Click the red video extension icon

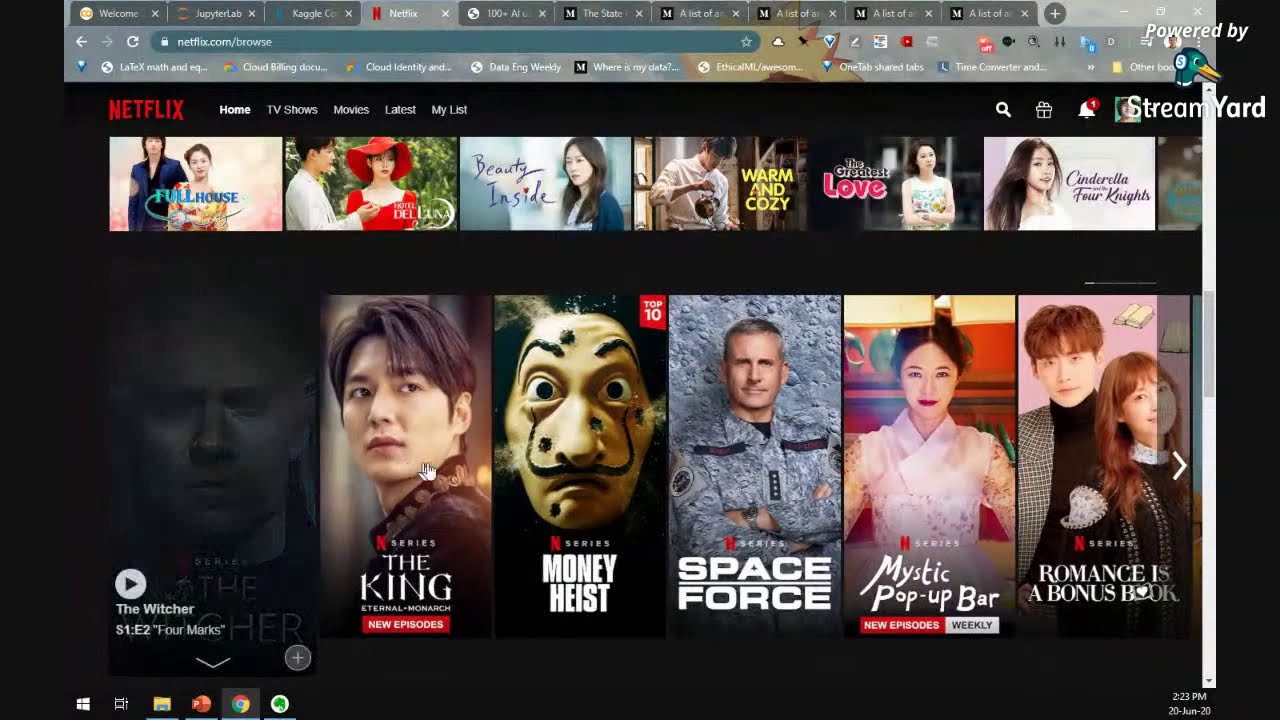pos(906,42)
